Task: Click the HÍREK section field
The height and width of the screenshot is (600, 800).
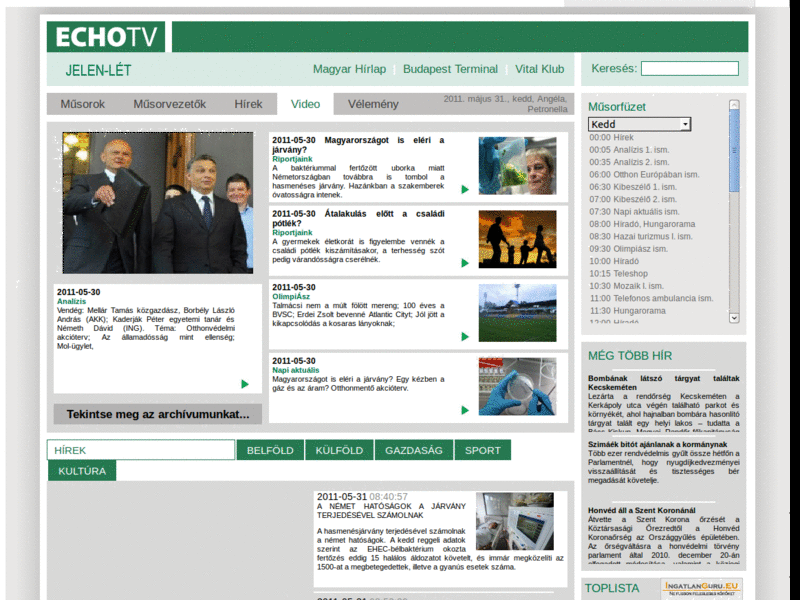Action: [141, 450]
